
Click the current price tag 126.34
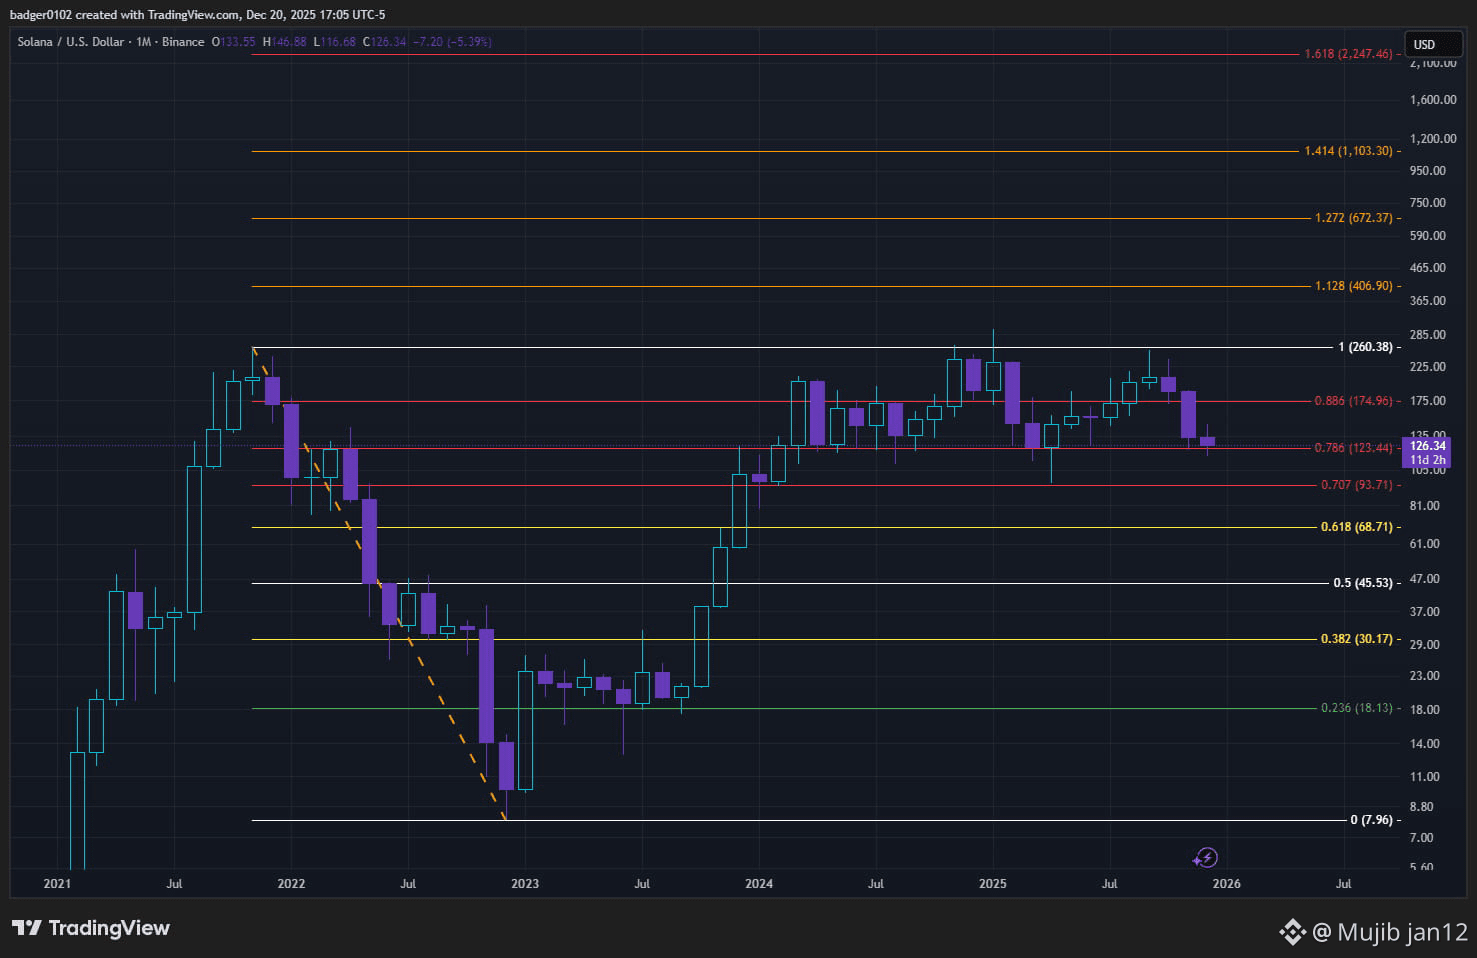coord(1427,446)
